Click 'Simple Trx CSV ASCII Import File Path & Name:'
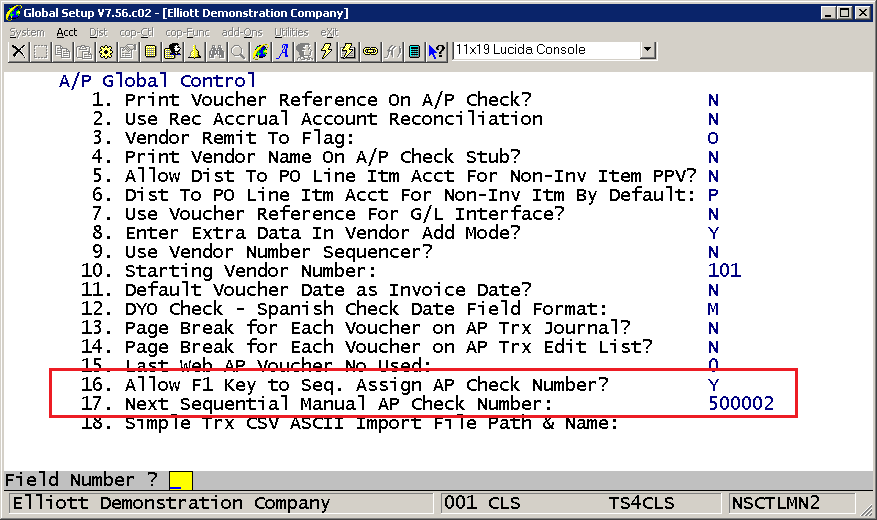Screen dimensions: 877x520 coord(372,423)
